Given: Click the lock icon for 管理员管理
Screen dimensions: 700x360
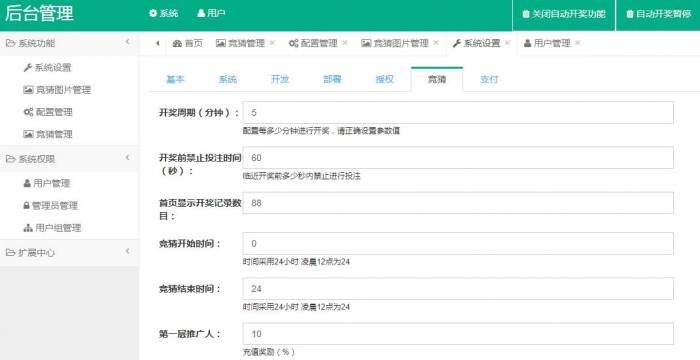Looking at the screenshot, I should pos(26,205).
